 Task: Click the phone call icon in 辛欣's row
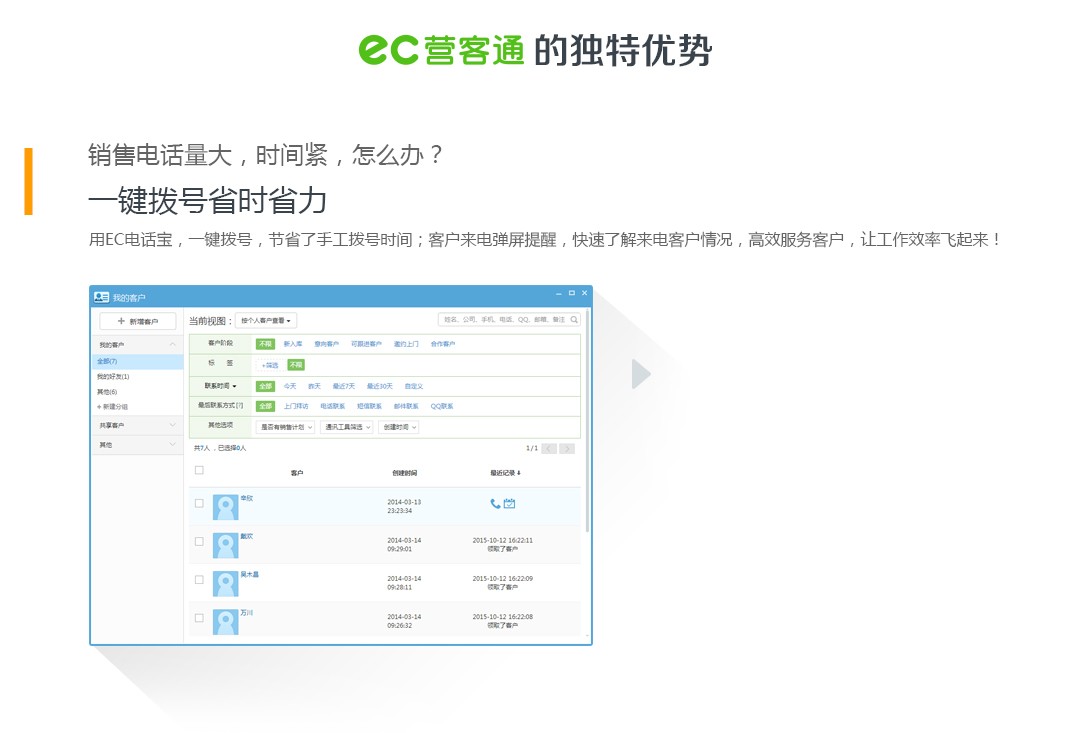coord(495,504)
